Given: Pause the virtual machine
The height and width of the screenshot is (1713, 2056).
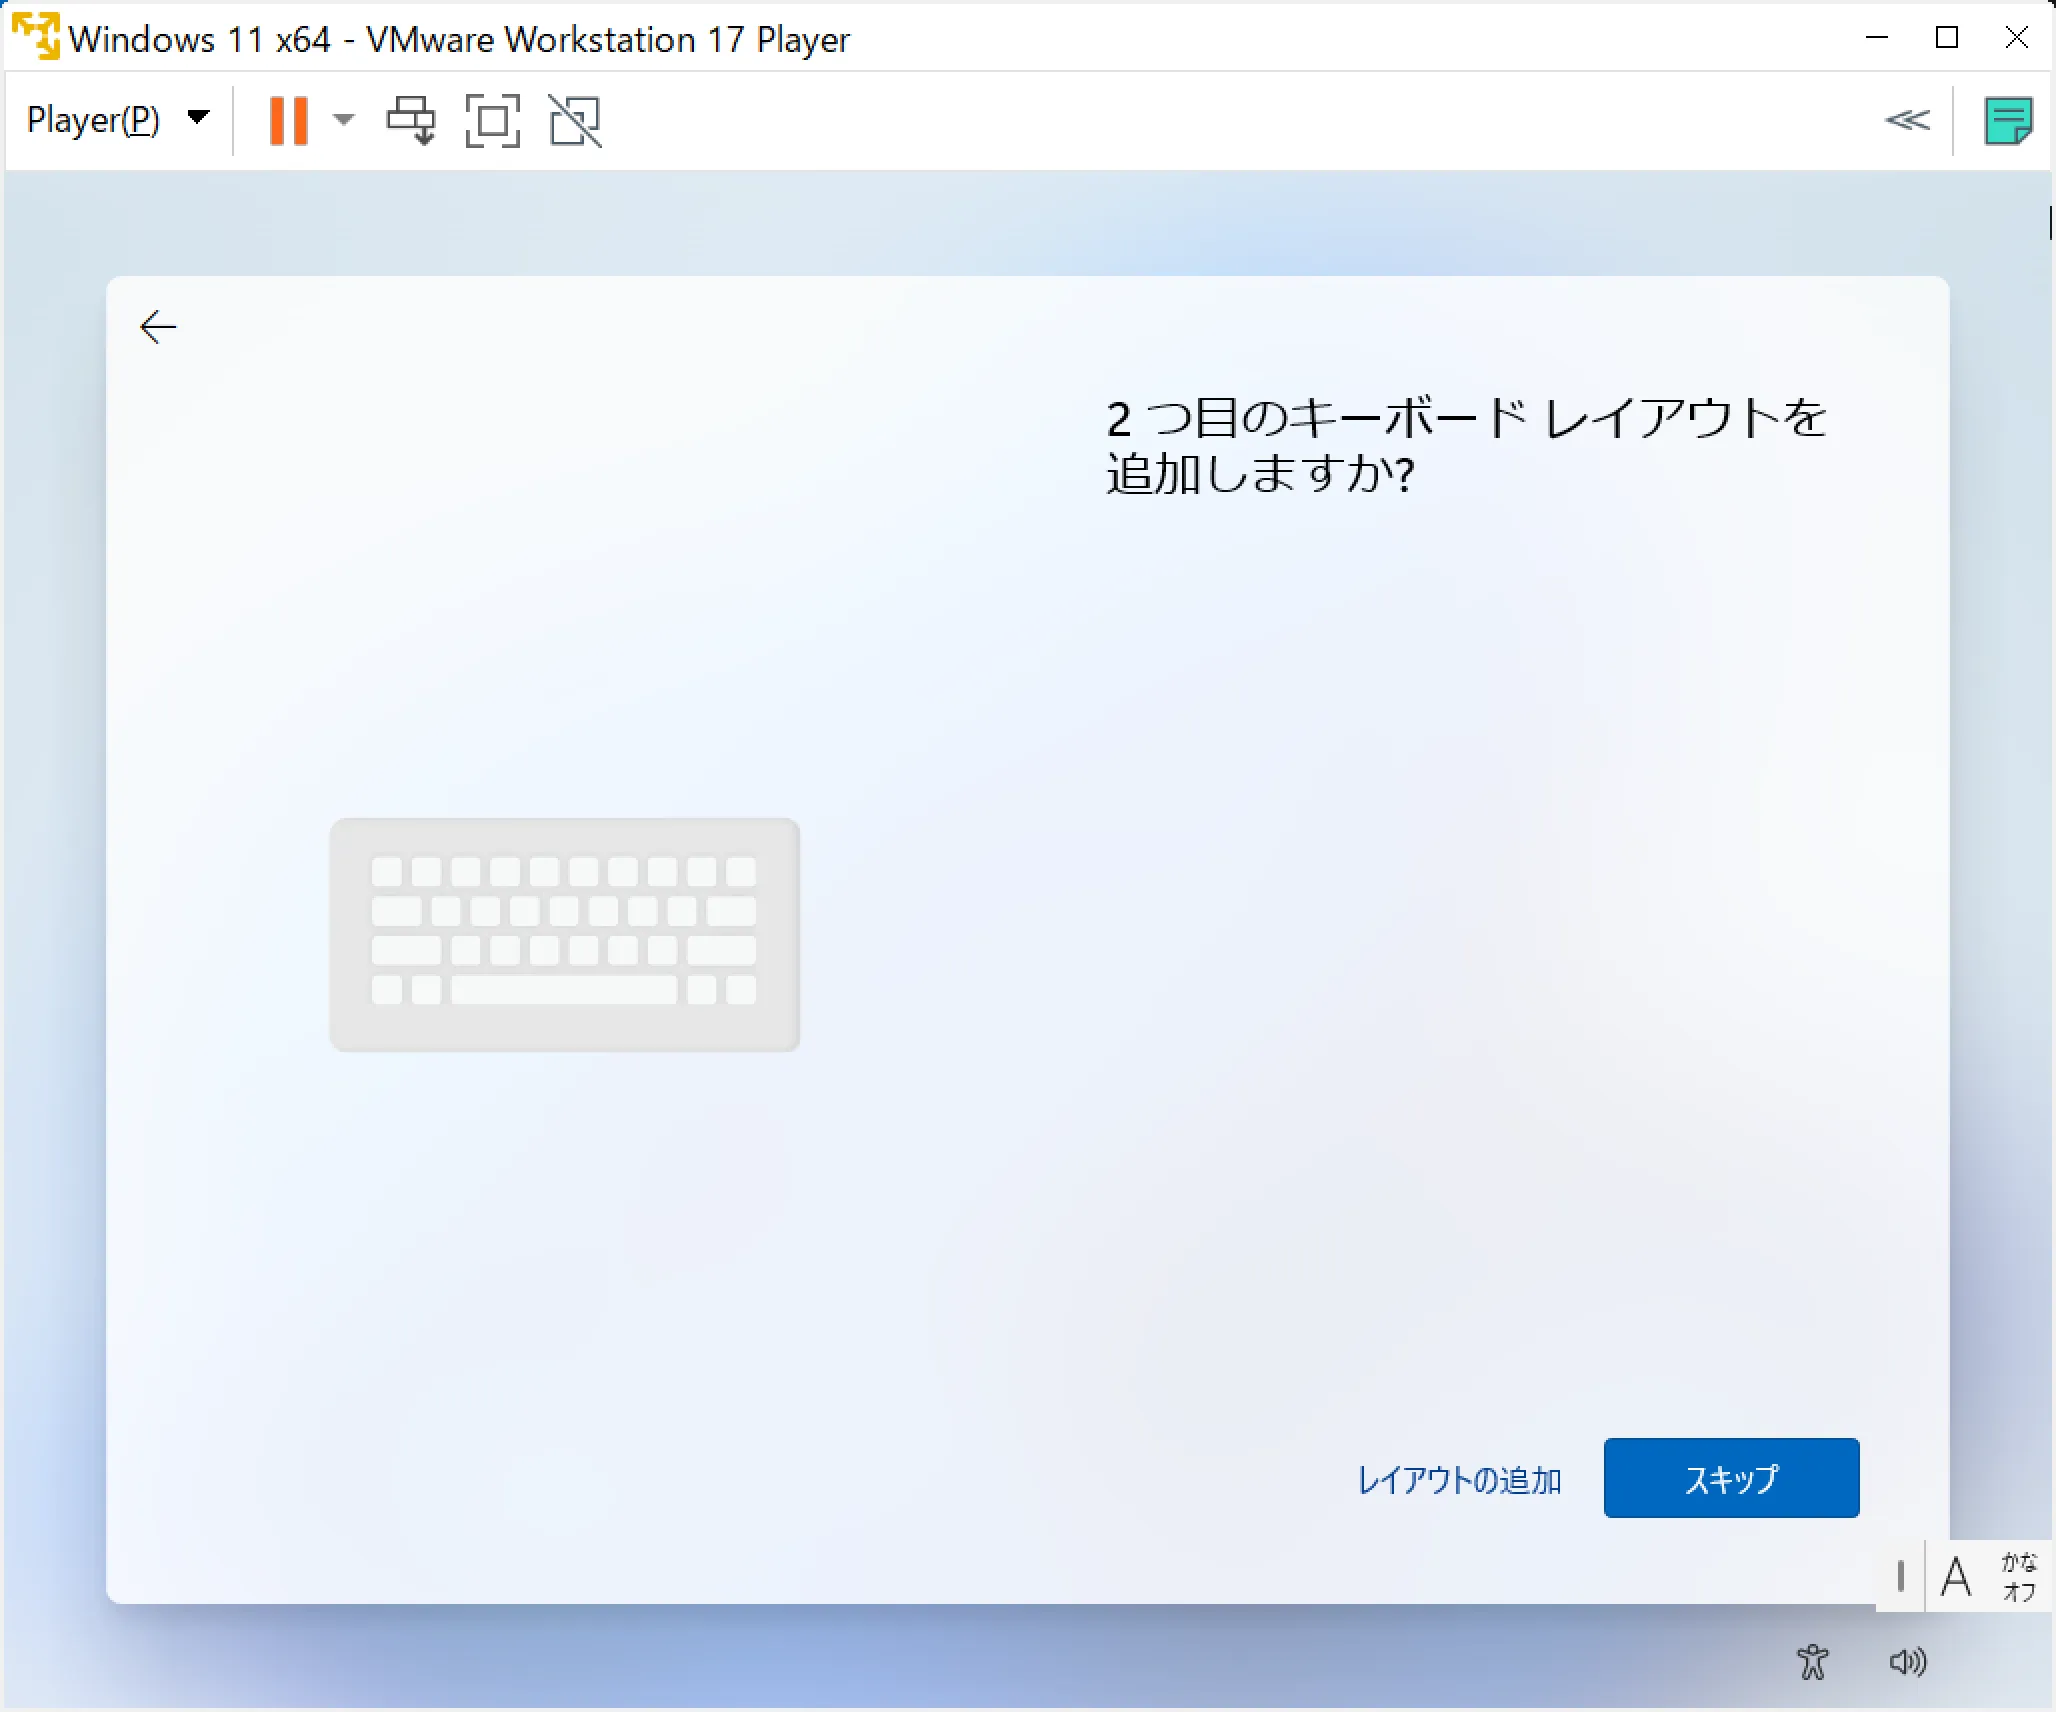Looking at the screenshot, I should click(288, 120).
